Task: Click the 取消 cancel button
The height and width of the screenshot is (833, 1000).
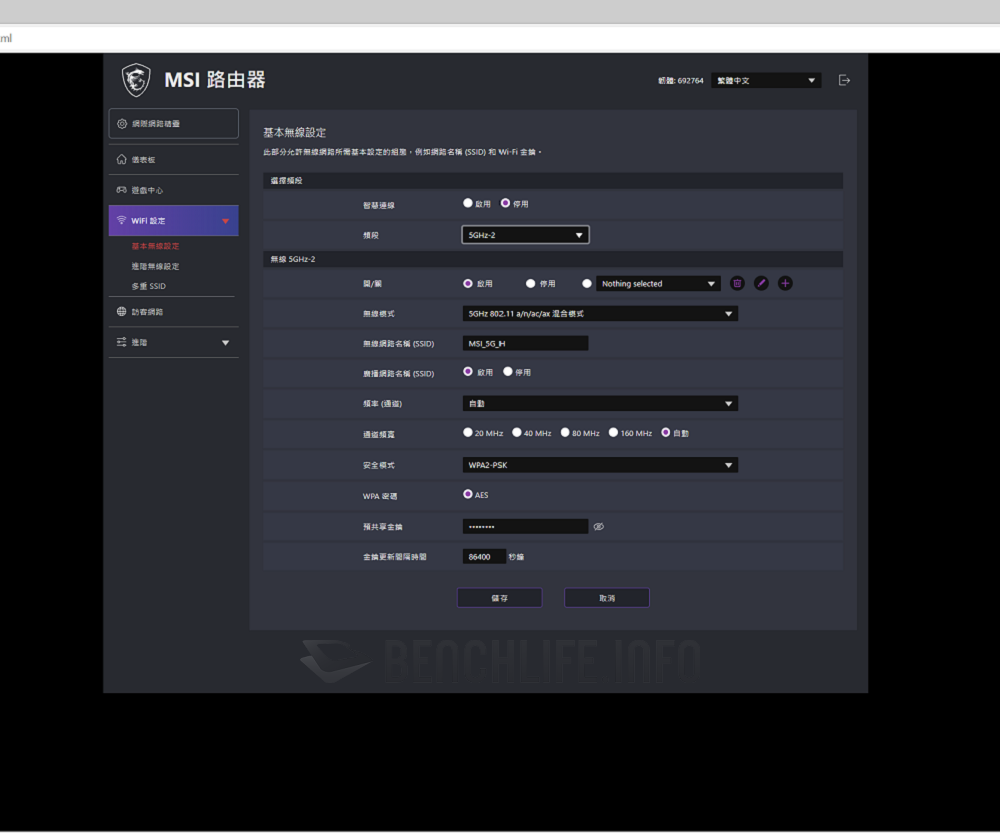Action: (x=606, y=597)
